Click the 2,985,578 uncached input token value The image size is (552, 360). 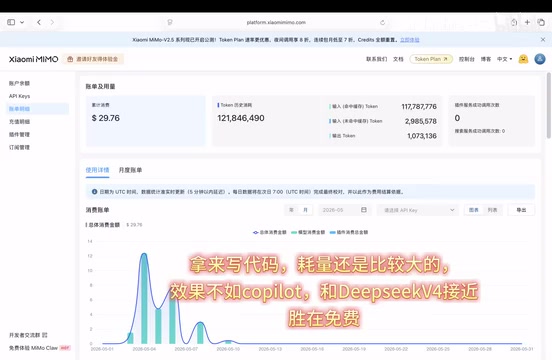421,121
